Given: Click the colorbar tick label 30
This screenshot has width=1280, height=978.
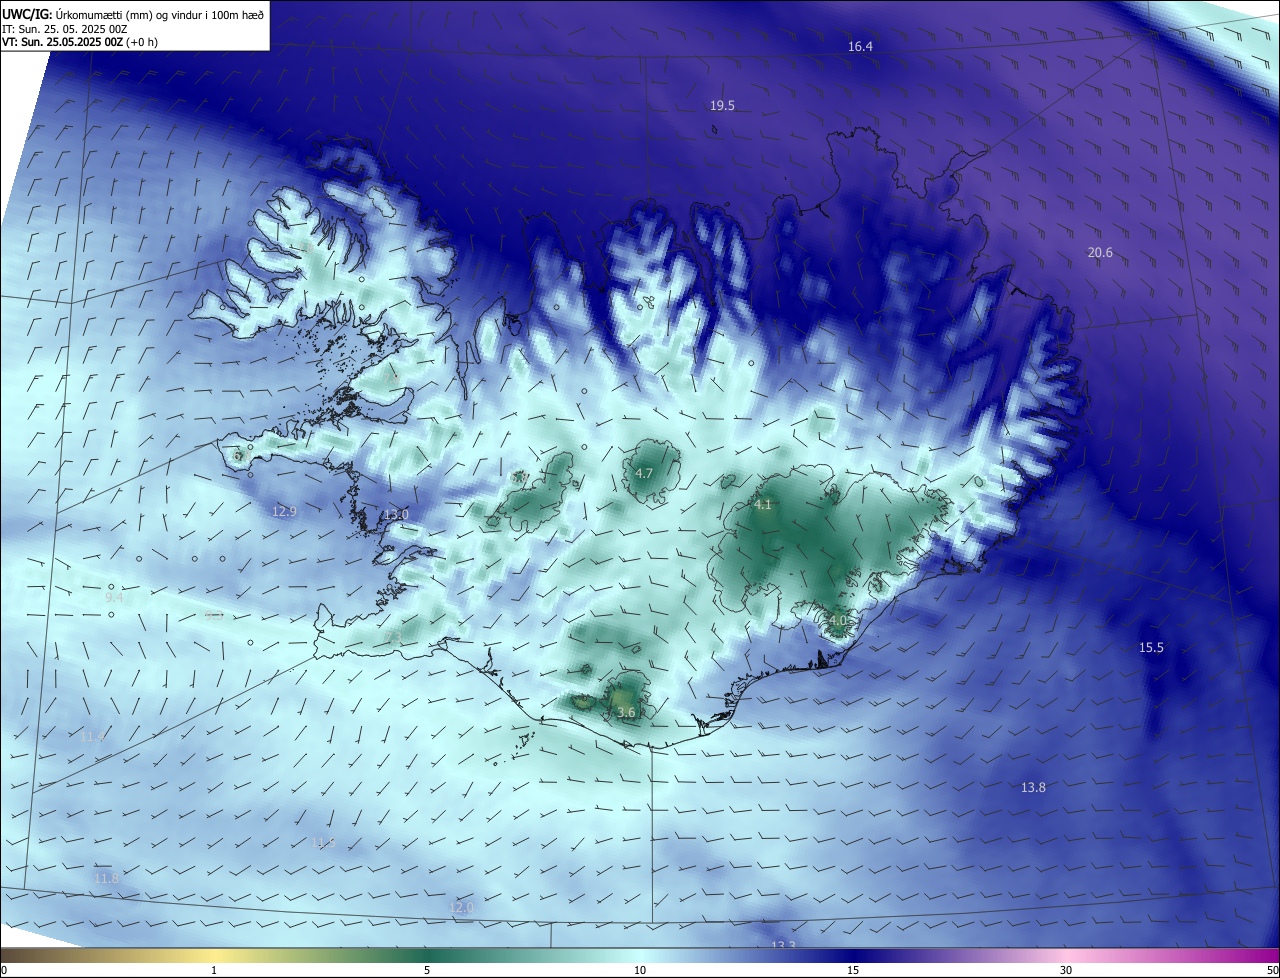Looking at the screenshot, I should click(x=1066, y=970).
